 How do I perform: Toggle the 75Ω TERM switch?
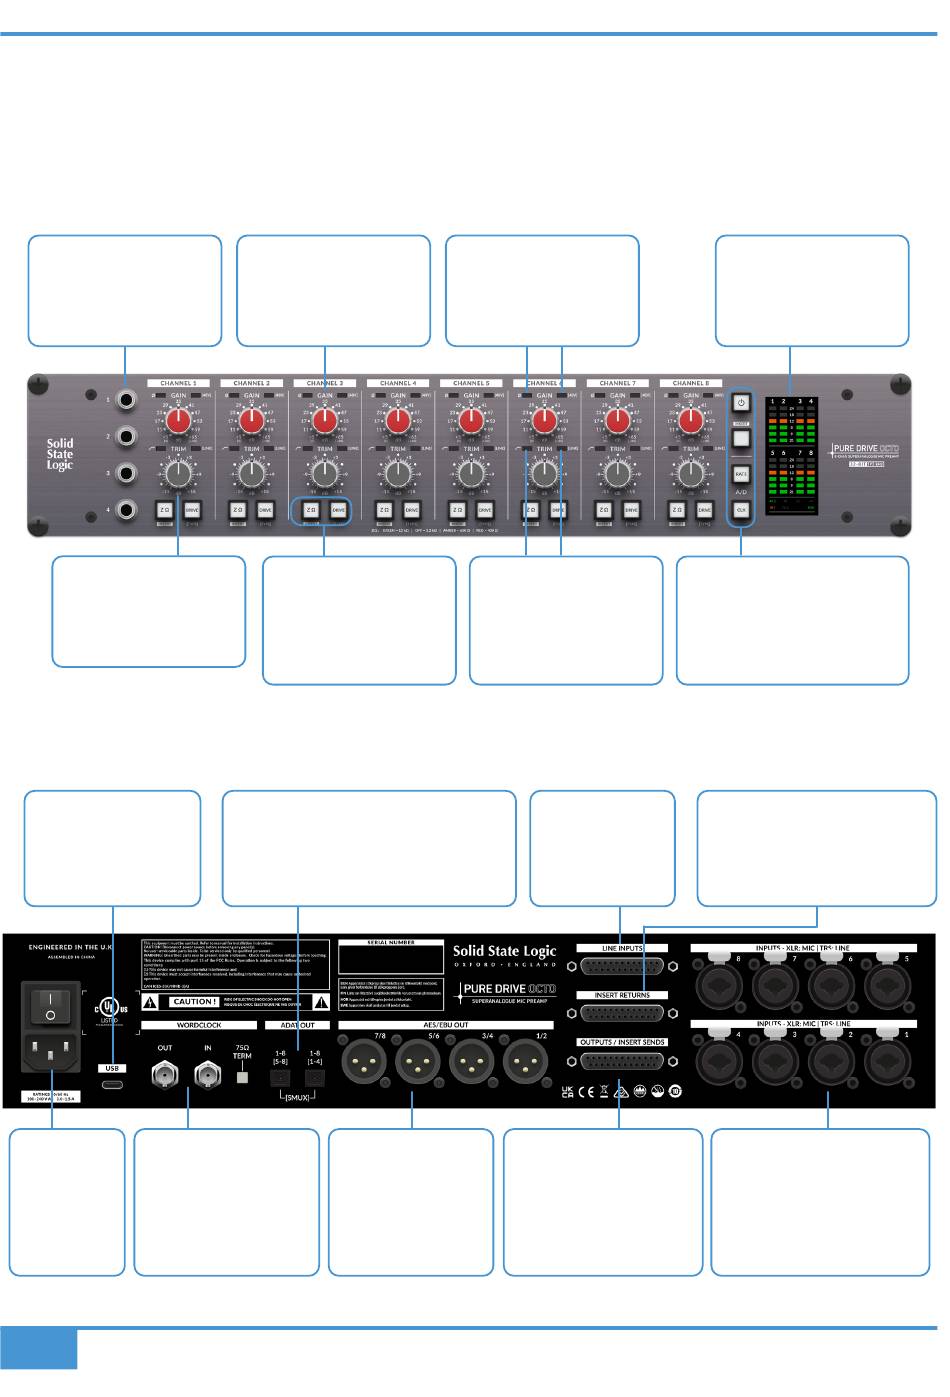(241, 1078)
